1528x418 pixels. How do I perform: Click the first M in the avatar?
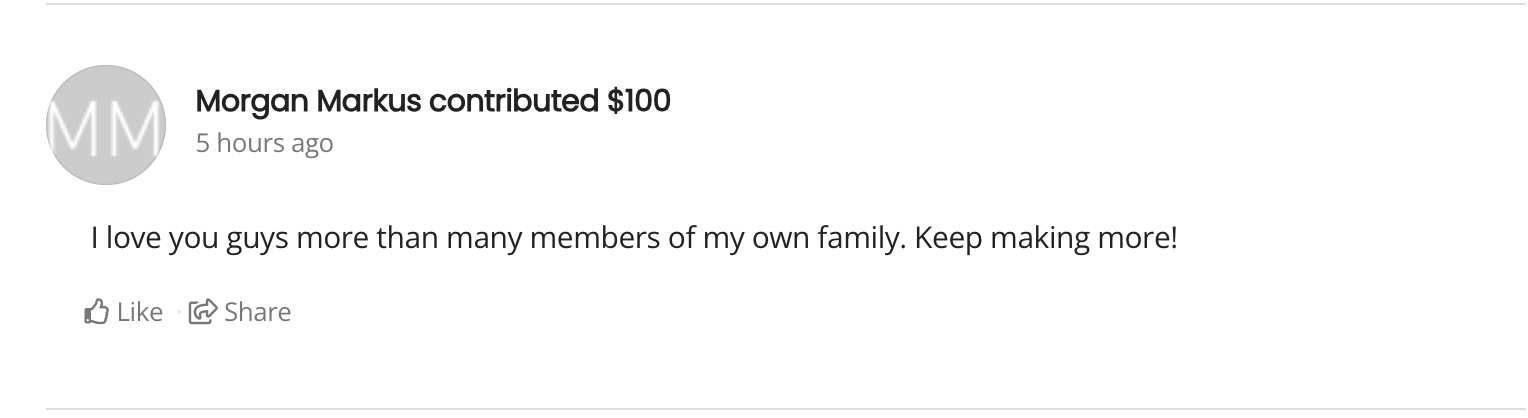(x=76, y=128)
